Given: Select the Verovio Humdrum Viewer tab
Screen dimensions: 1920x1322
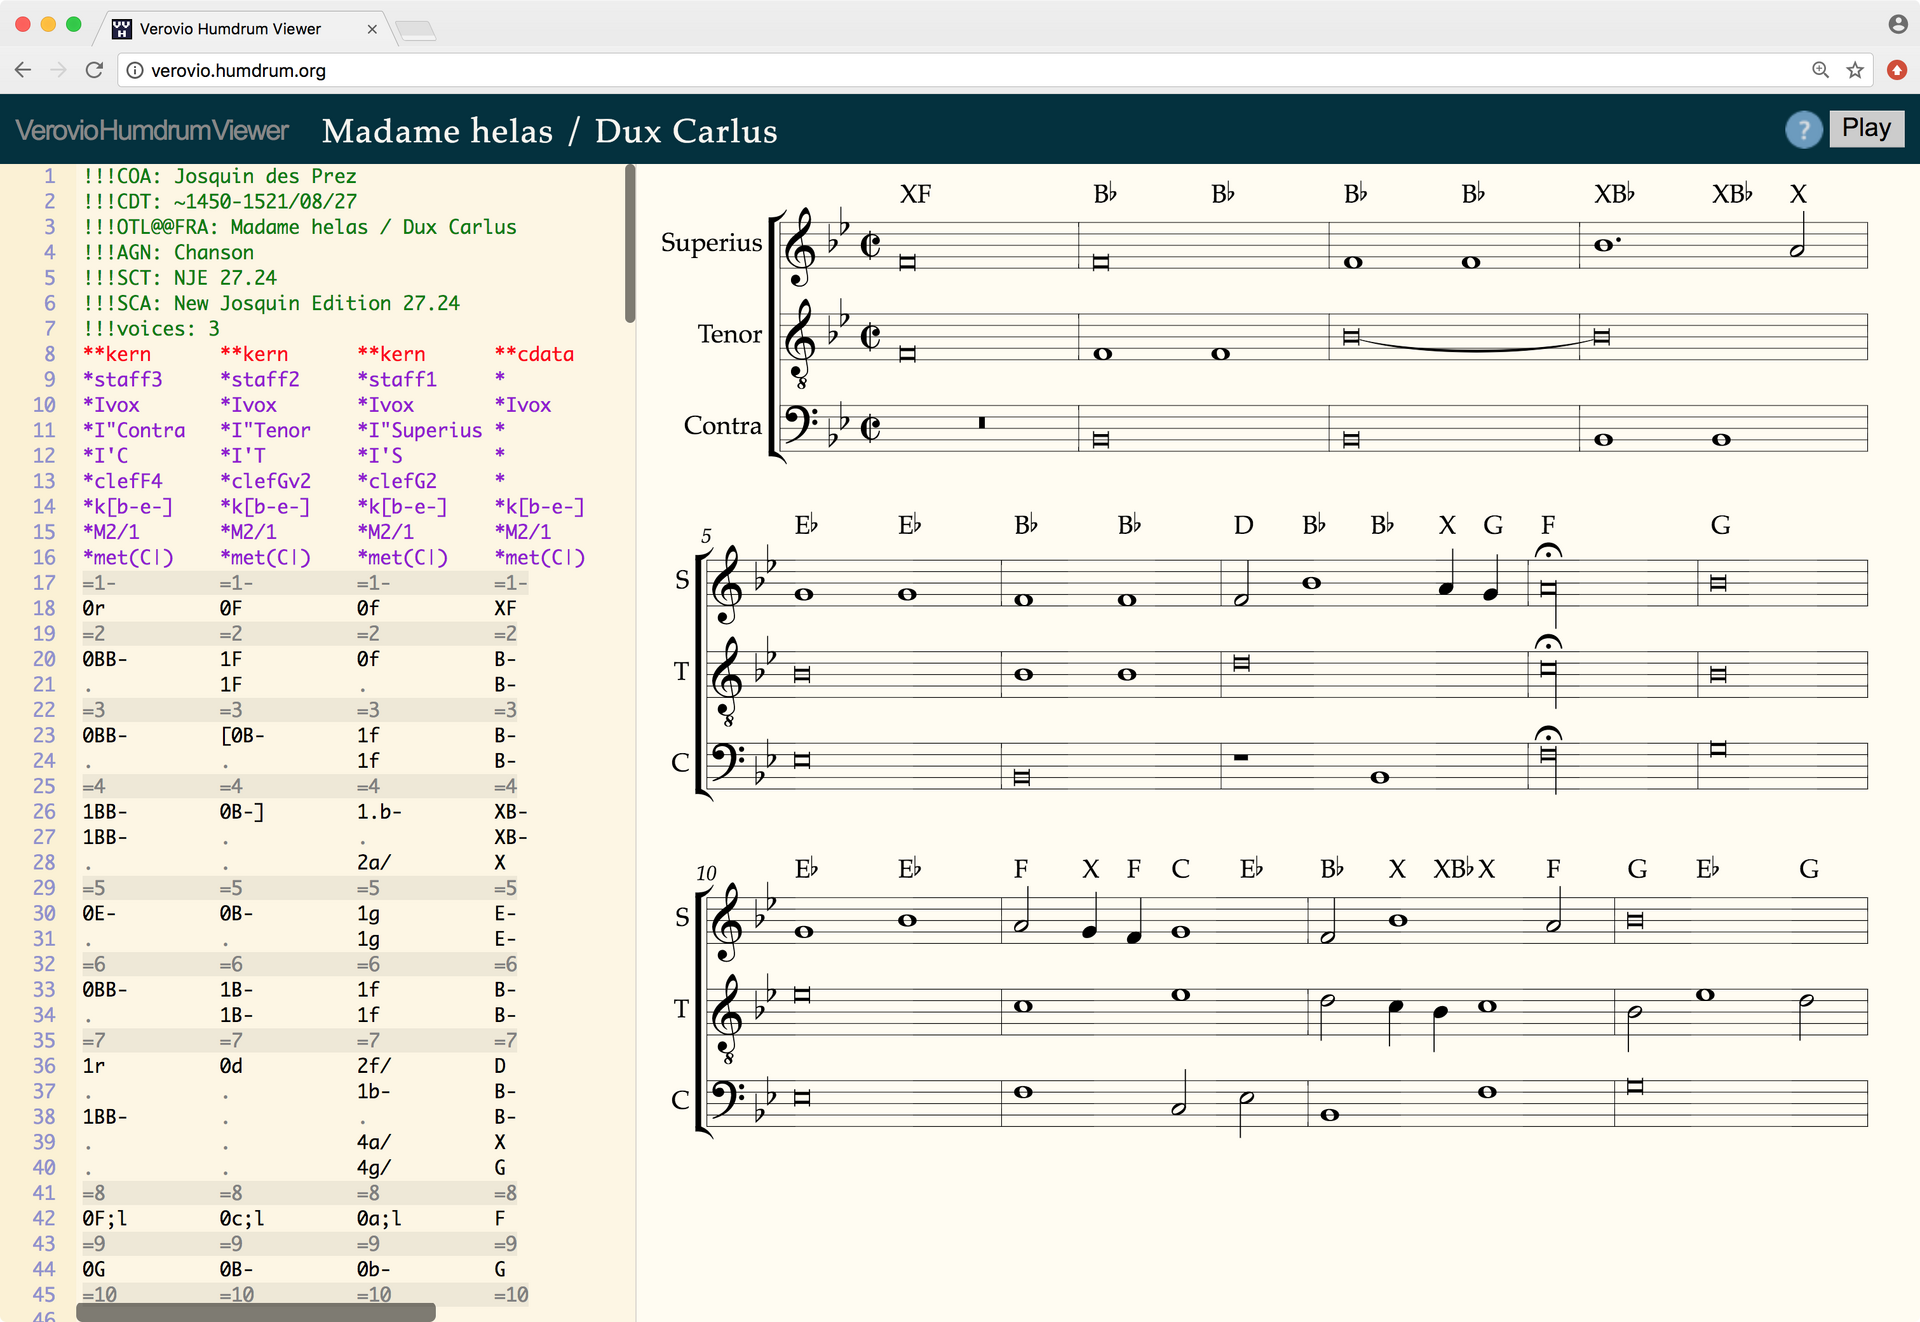Looking at the screenshot, I should (x=230, y=29).
